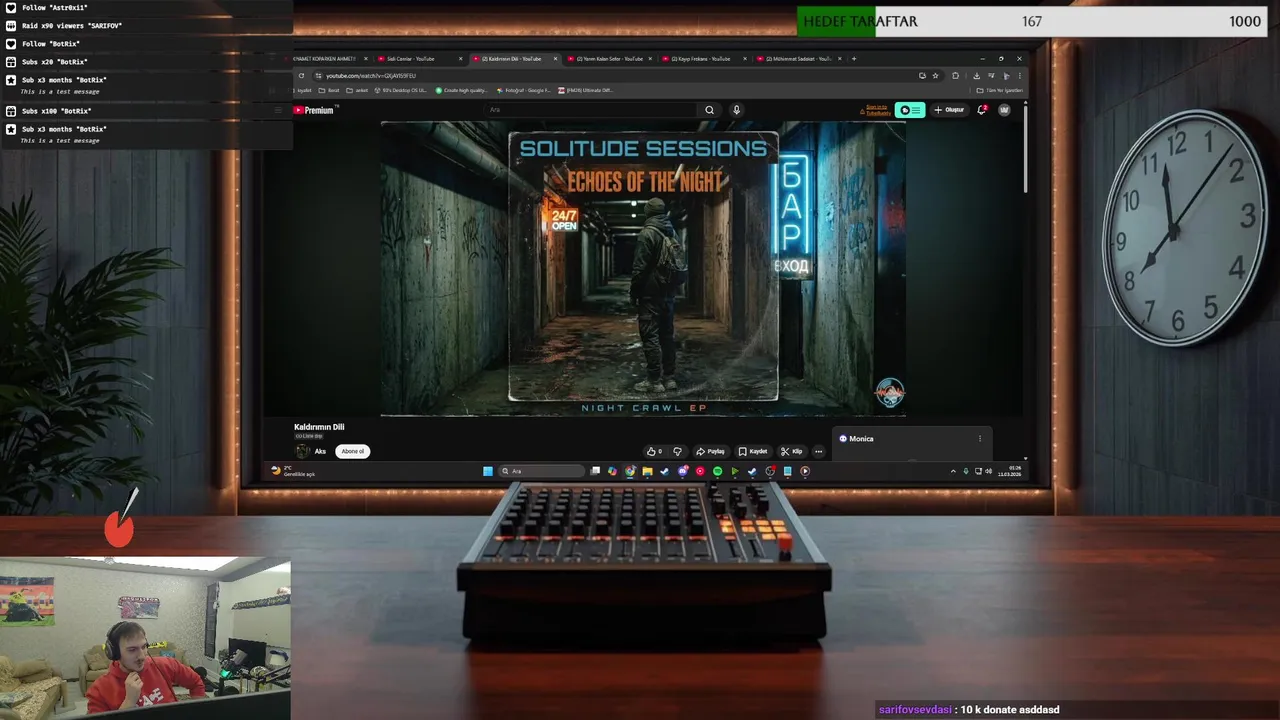Image resolution: width=1280 pixels, height=720 pixels.
Task: Click Sign in to TubeBuddy link
Action: [878, 110]
